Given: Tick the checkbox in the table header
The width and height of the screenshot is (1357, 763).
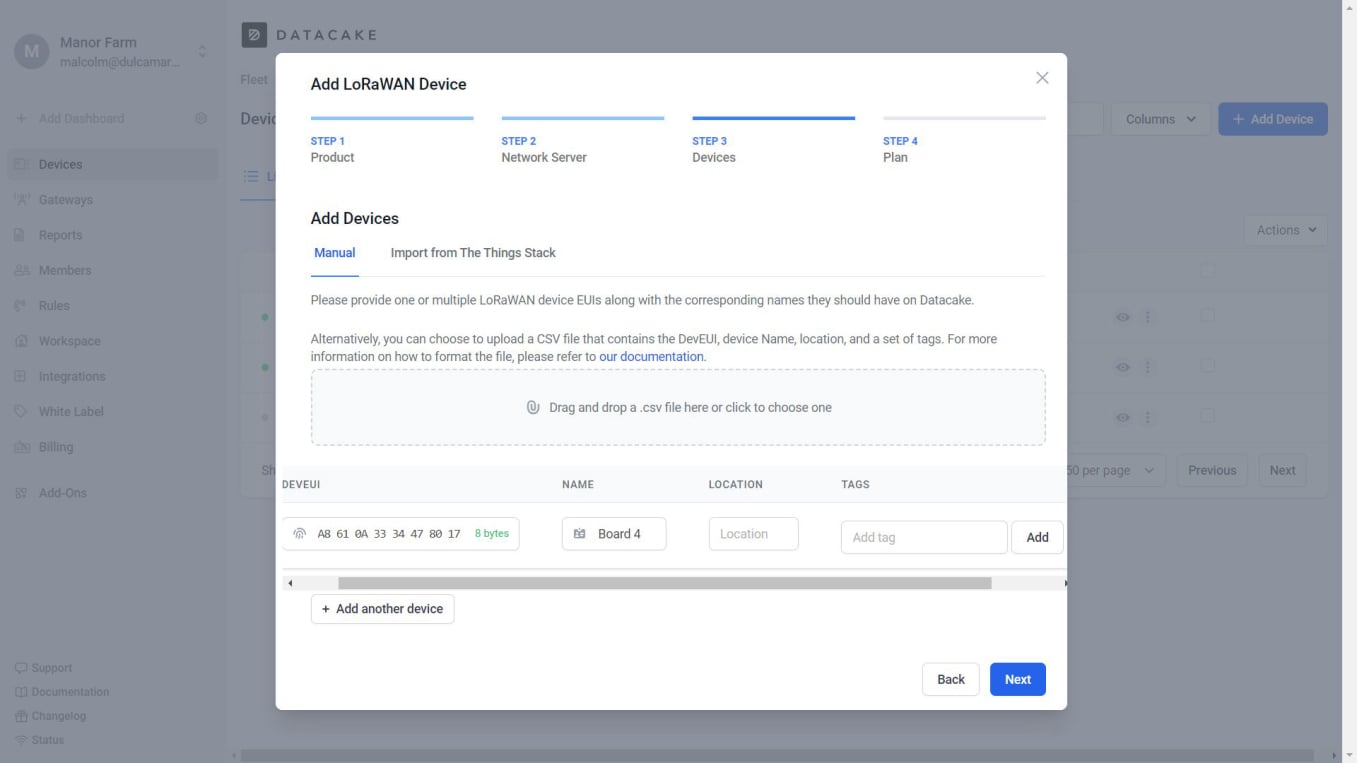Looking at the screenshot, I should point(1207,270).
